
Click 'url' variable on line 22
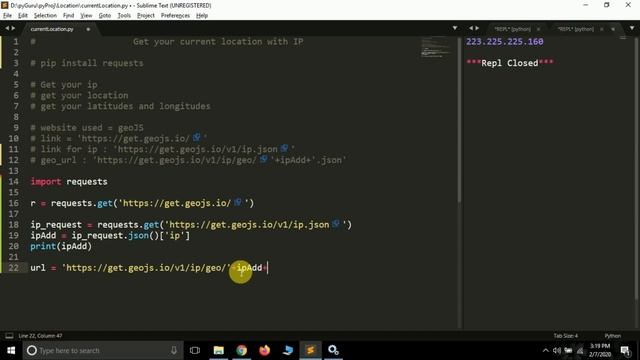38,268
